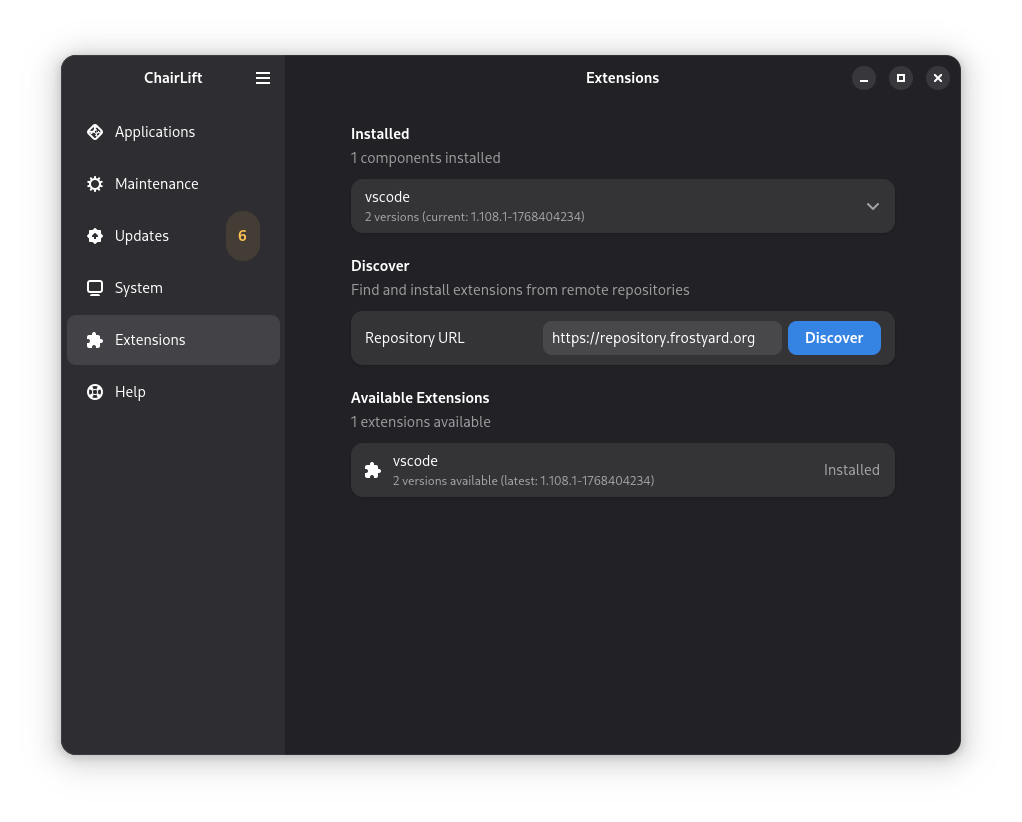The height and width of the screenshot is (822, 1022).
Task: Click the Help lifebuoy icon
Action: [x=95, y=392]
